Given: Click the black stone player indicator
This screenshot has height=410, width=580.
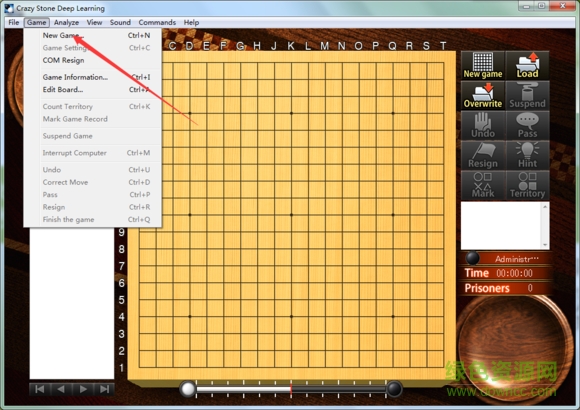Looking at the screenshot, I should point(472,258).
